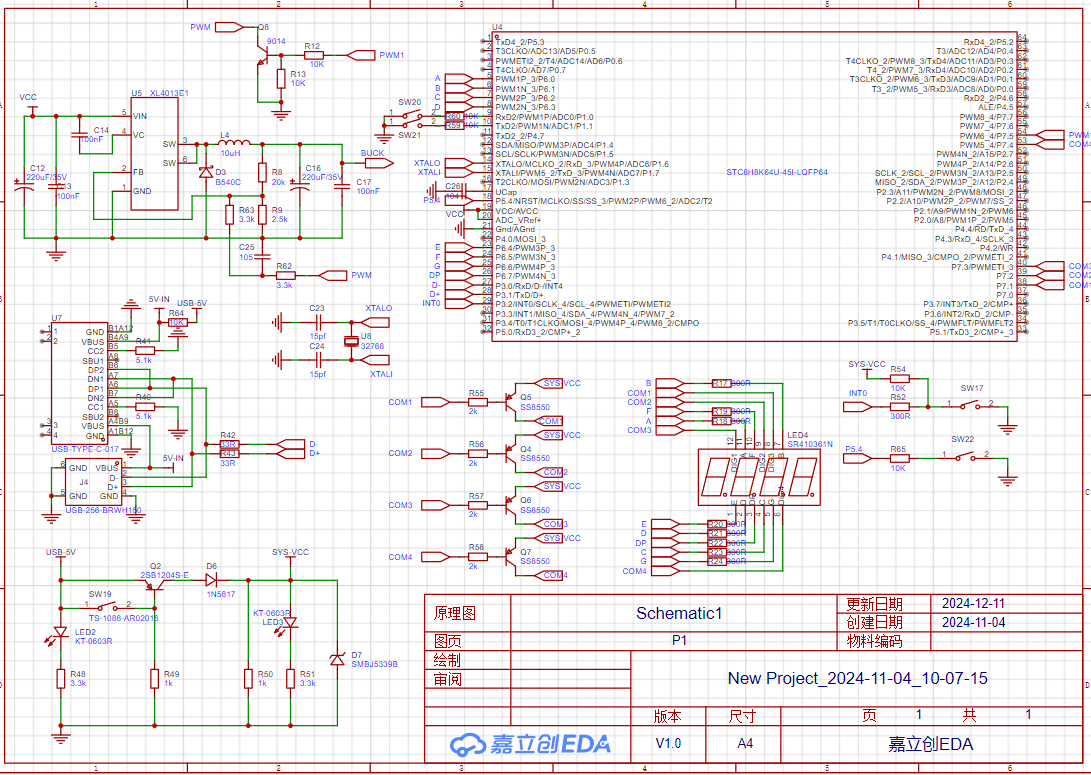This screenshot has width=1091, height=775.
Task: Select resistor R9 2.5k
Action: pos(262,215)
